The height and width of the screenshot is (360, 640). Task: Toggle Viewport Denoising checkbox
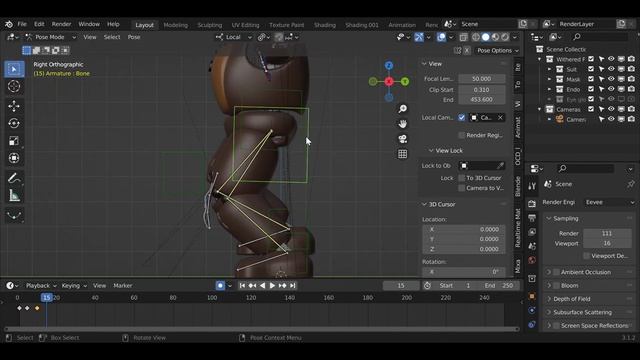coord(587,256)
